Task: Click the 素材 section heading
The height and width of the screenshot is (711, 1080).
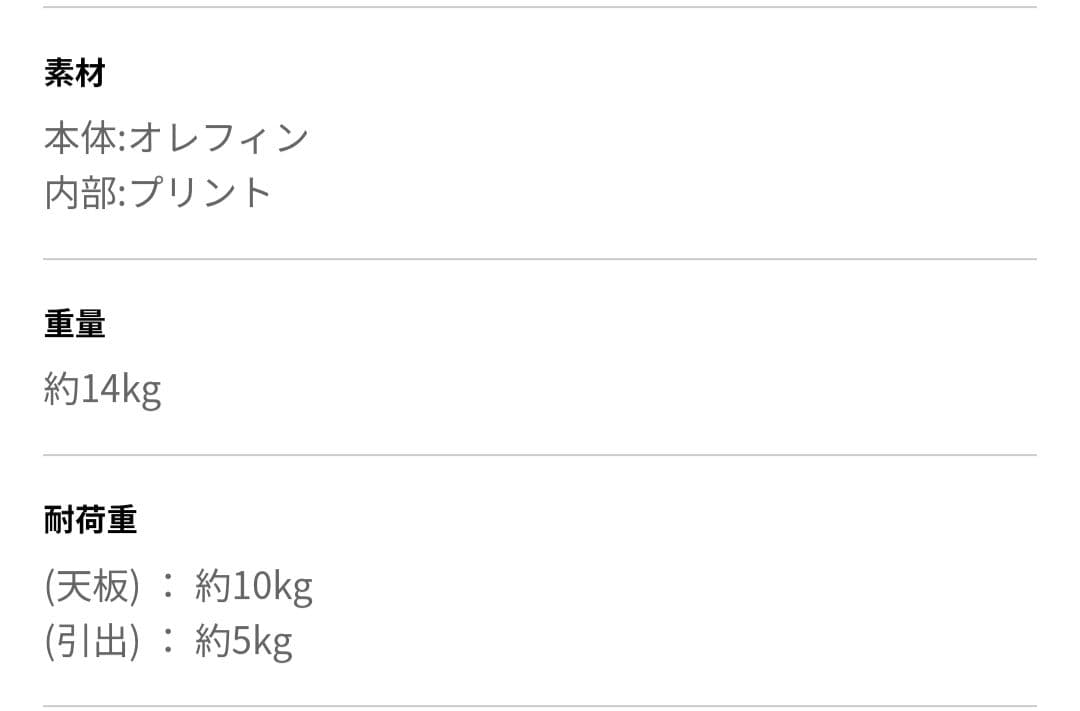Action: click(x=74, y=74)
